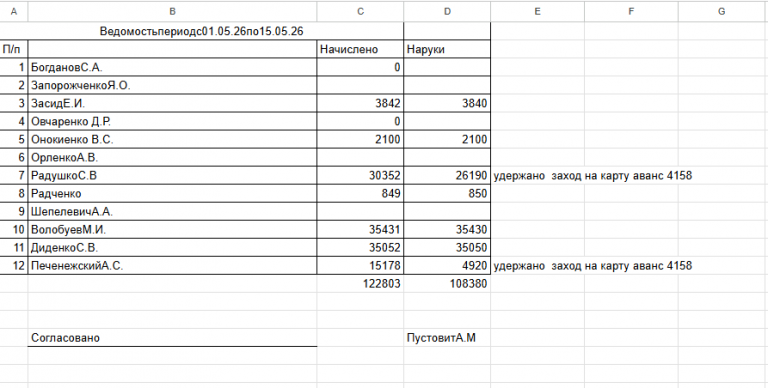Click the total 122803 cell

click(360, 284)
